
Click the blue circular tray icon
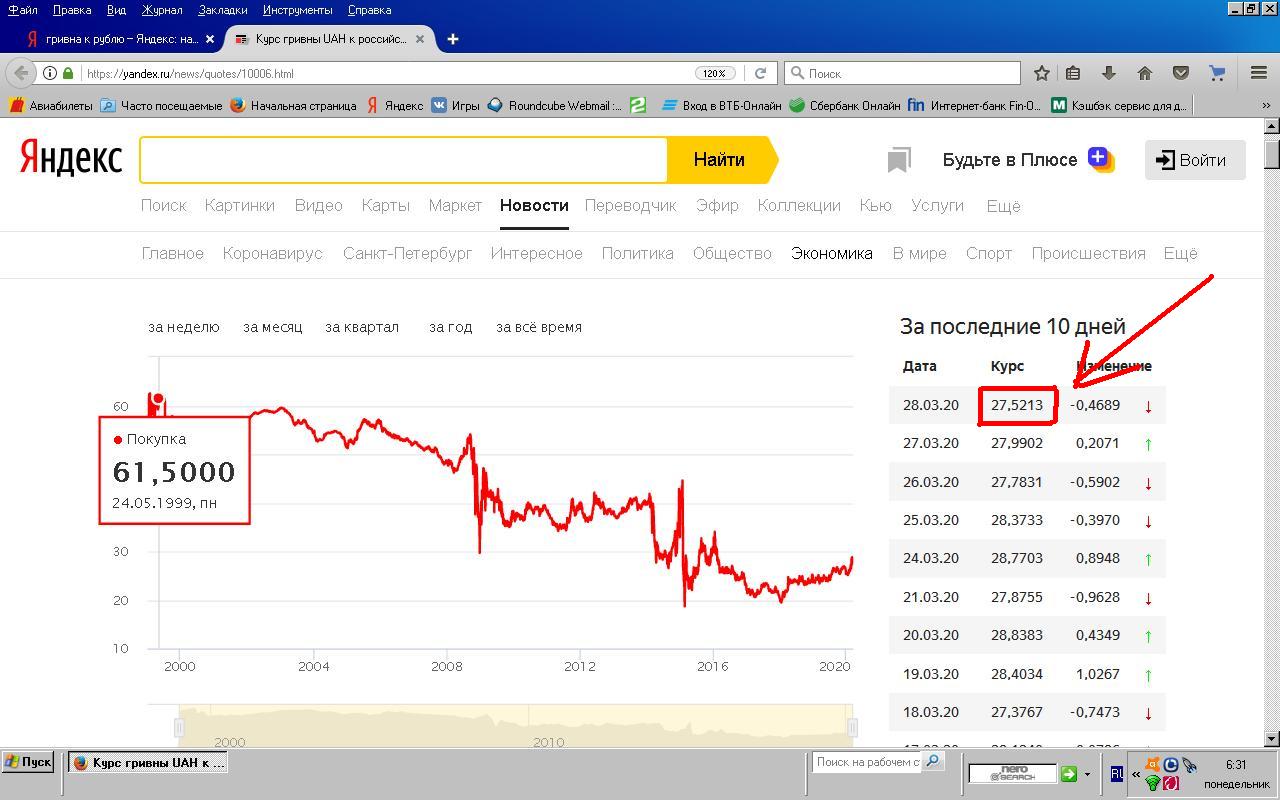click(x=1170, y=765)
